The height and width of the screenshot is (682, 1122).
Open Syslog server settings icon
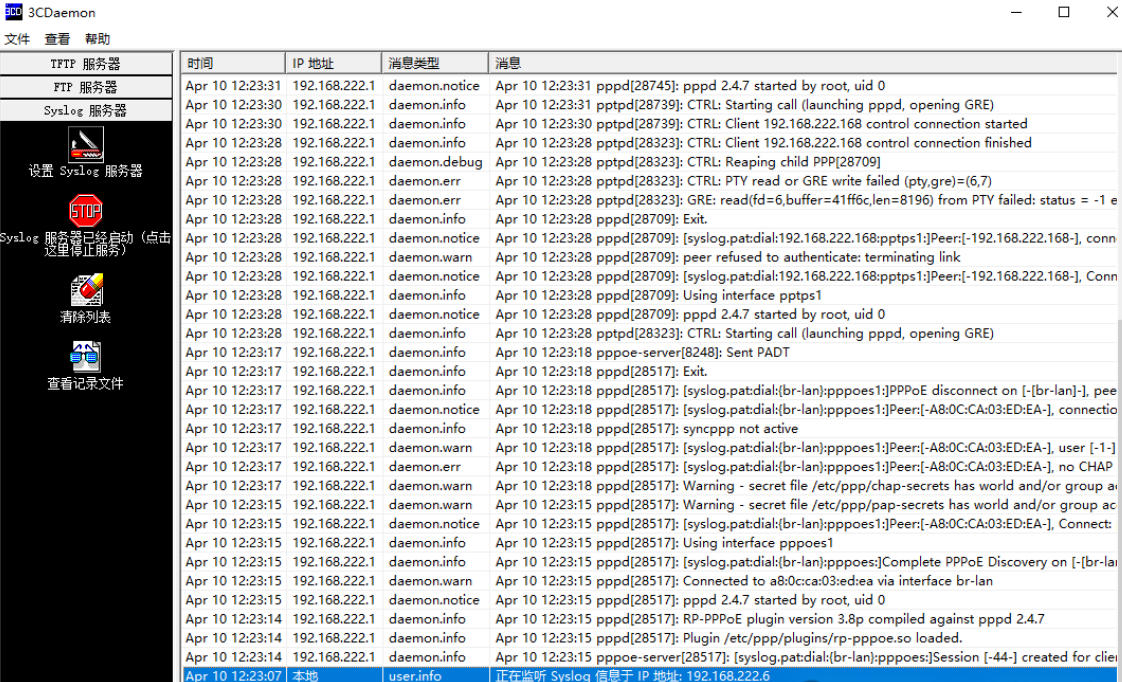coord(86,145)
